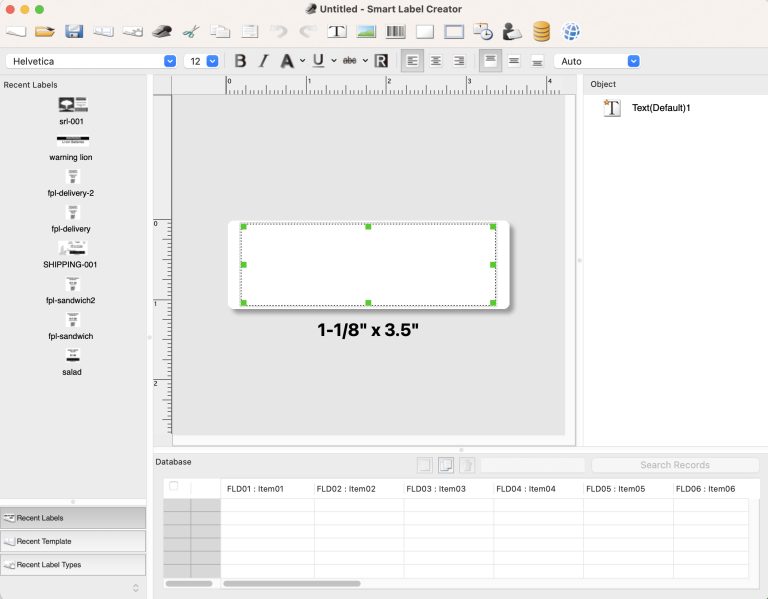This screenshot has height=599, width=768.
Task: Open the font size 12 dropdown
Action: [212, 61]
